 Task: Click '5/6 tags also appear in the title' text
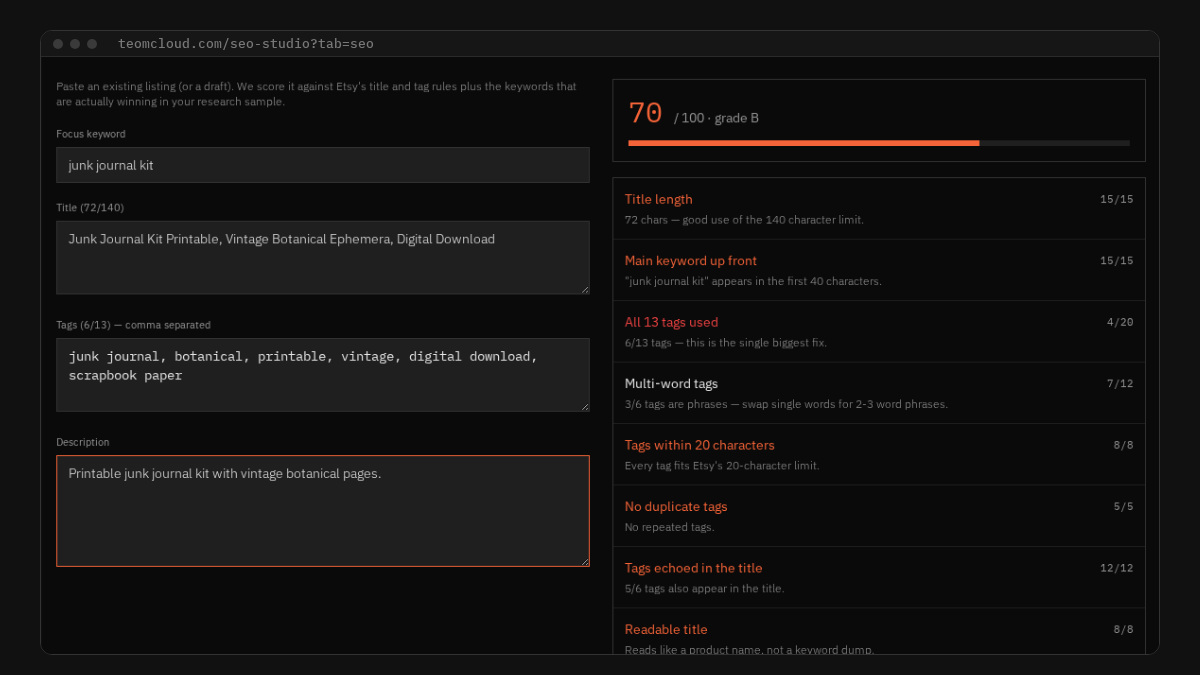coord(705,589)
